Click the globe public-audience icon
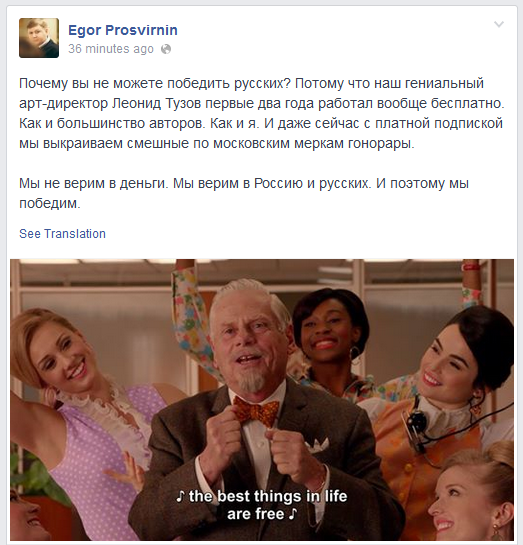 pyautogui.click(x=166, y=49)
